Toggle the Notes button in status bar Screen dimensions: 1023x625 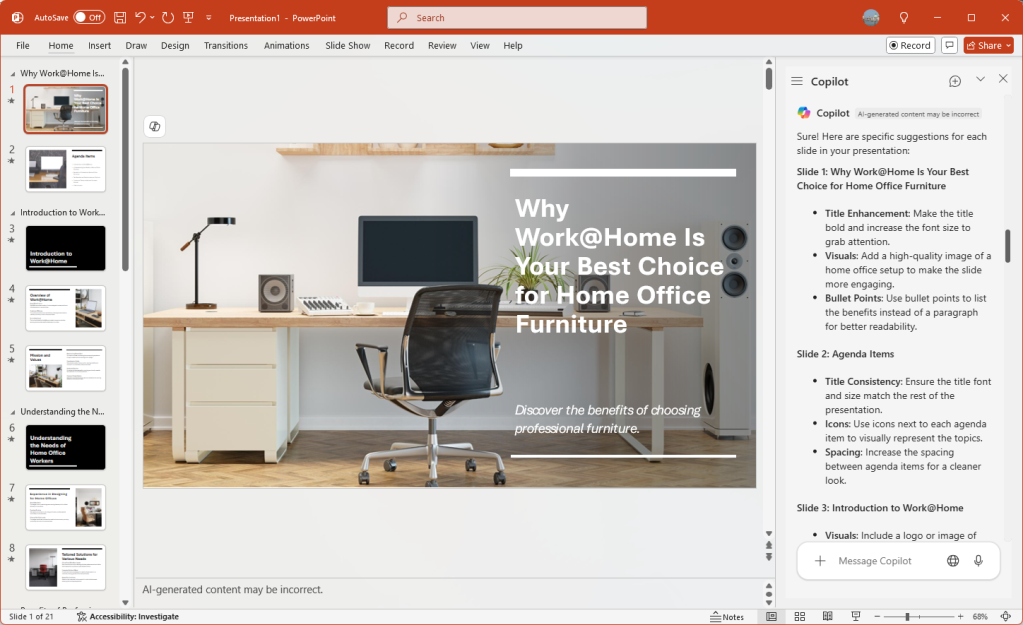click(727, 617)
